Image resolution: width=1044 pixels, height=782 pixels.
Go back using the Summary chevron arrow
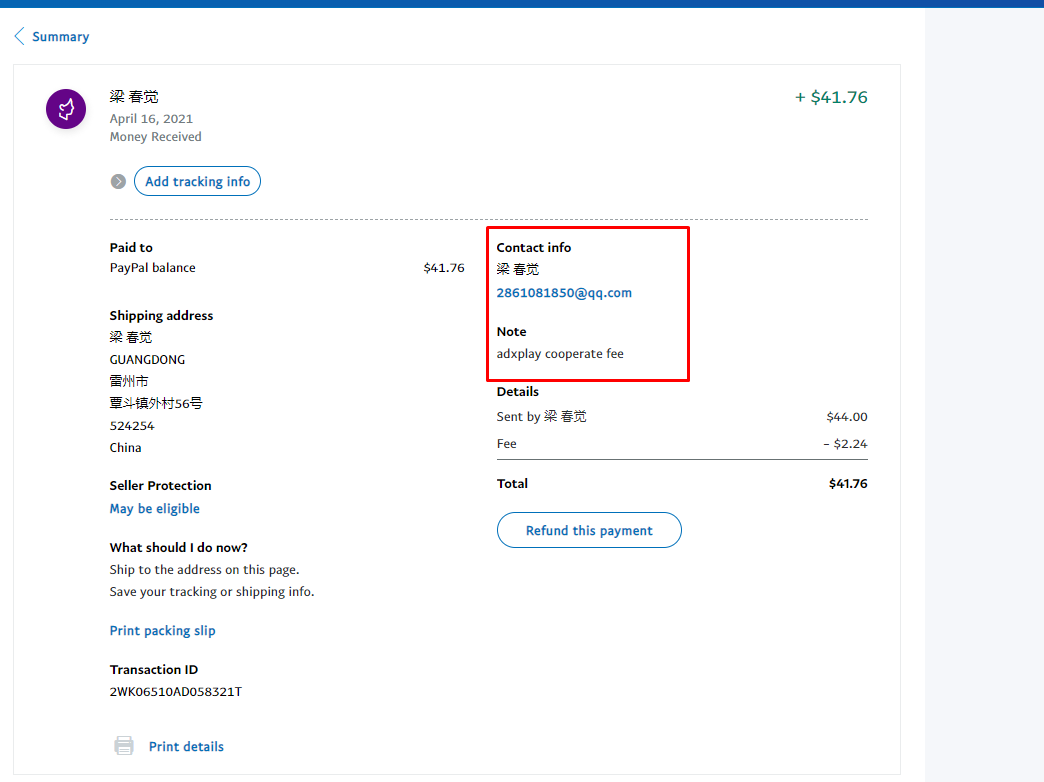click(x=19, y=36)
